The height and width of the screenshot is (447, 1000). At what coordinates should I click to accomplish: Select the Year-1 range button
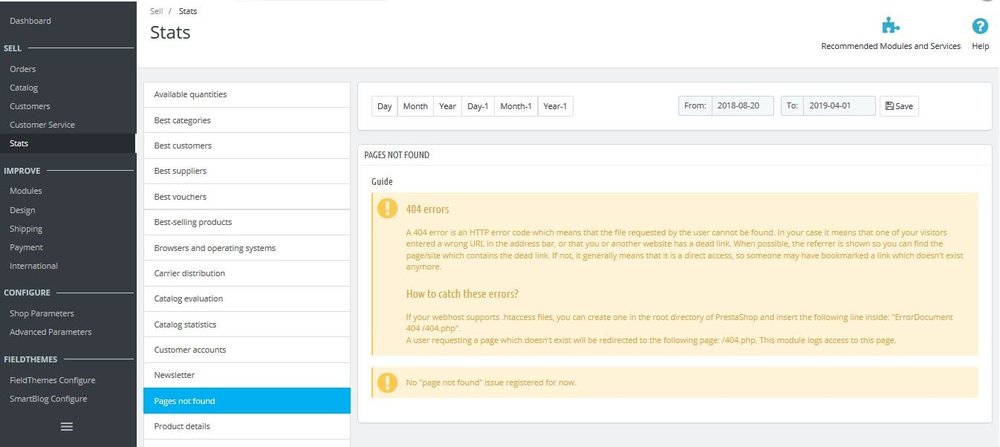point(555,106)
